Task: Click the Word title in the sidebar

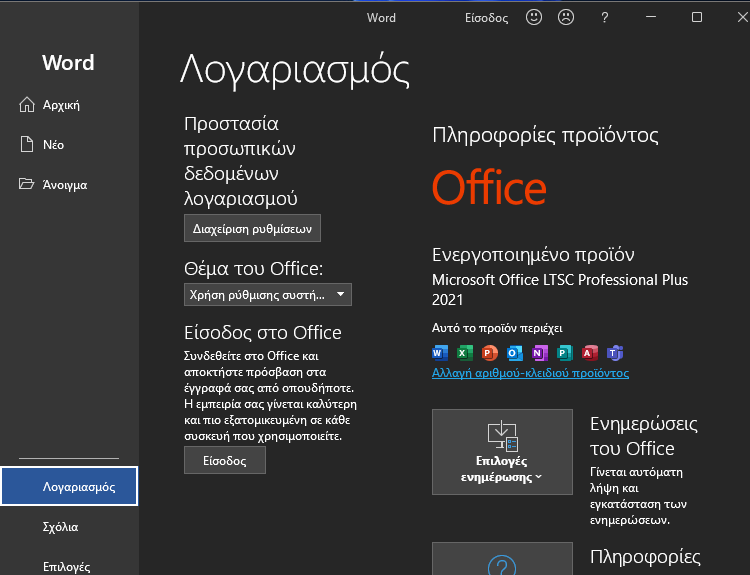Action: pos(68,63)
